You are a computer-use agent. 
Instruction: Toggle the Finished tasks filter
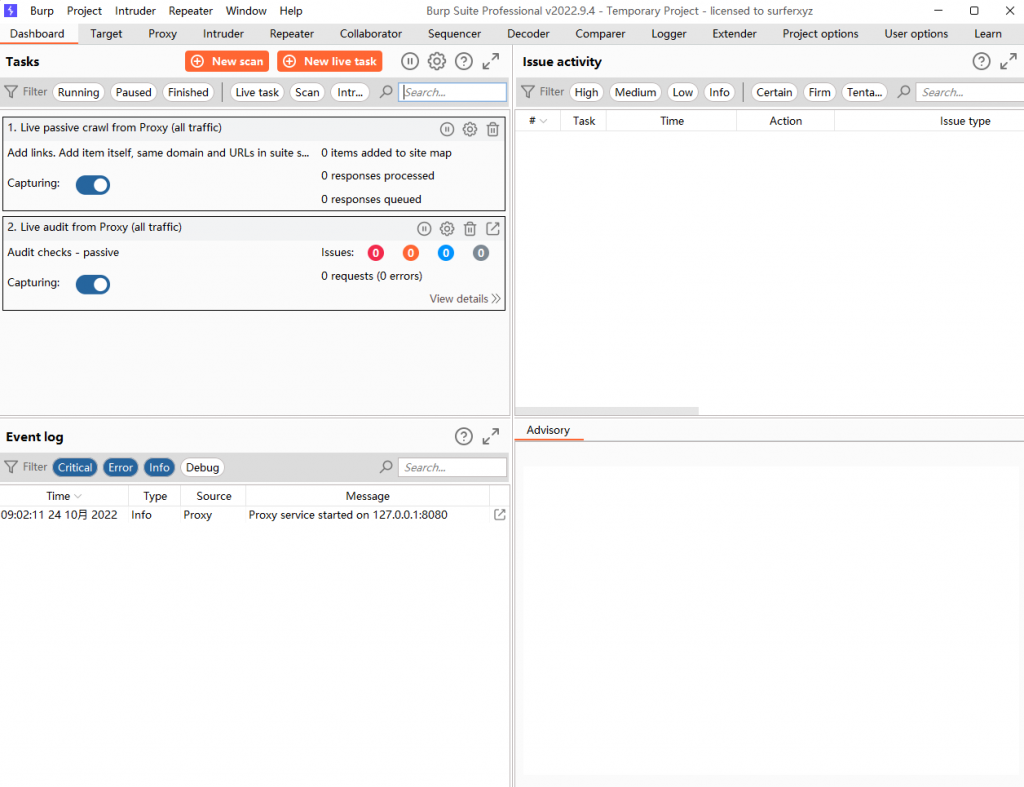point(188,92)
